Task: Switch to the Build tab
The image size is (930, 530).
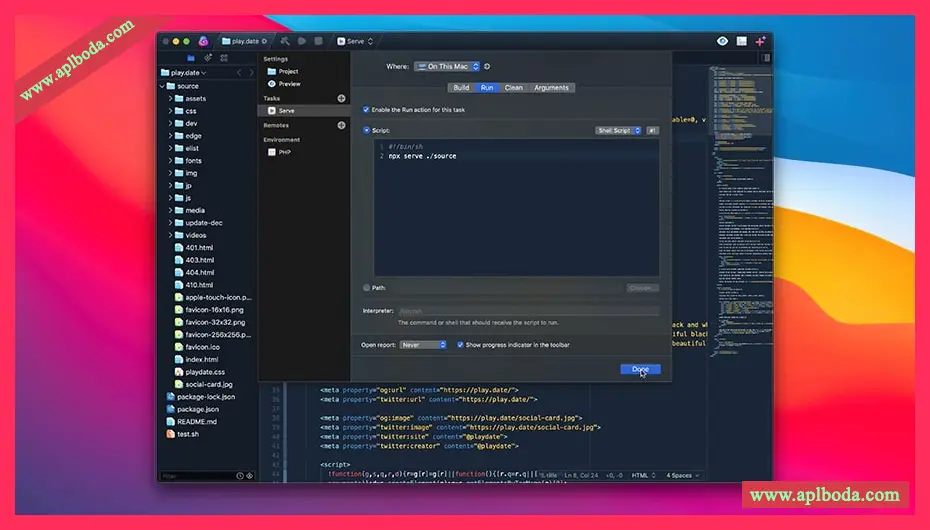Action: tap(461, 88)
